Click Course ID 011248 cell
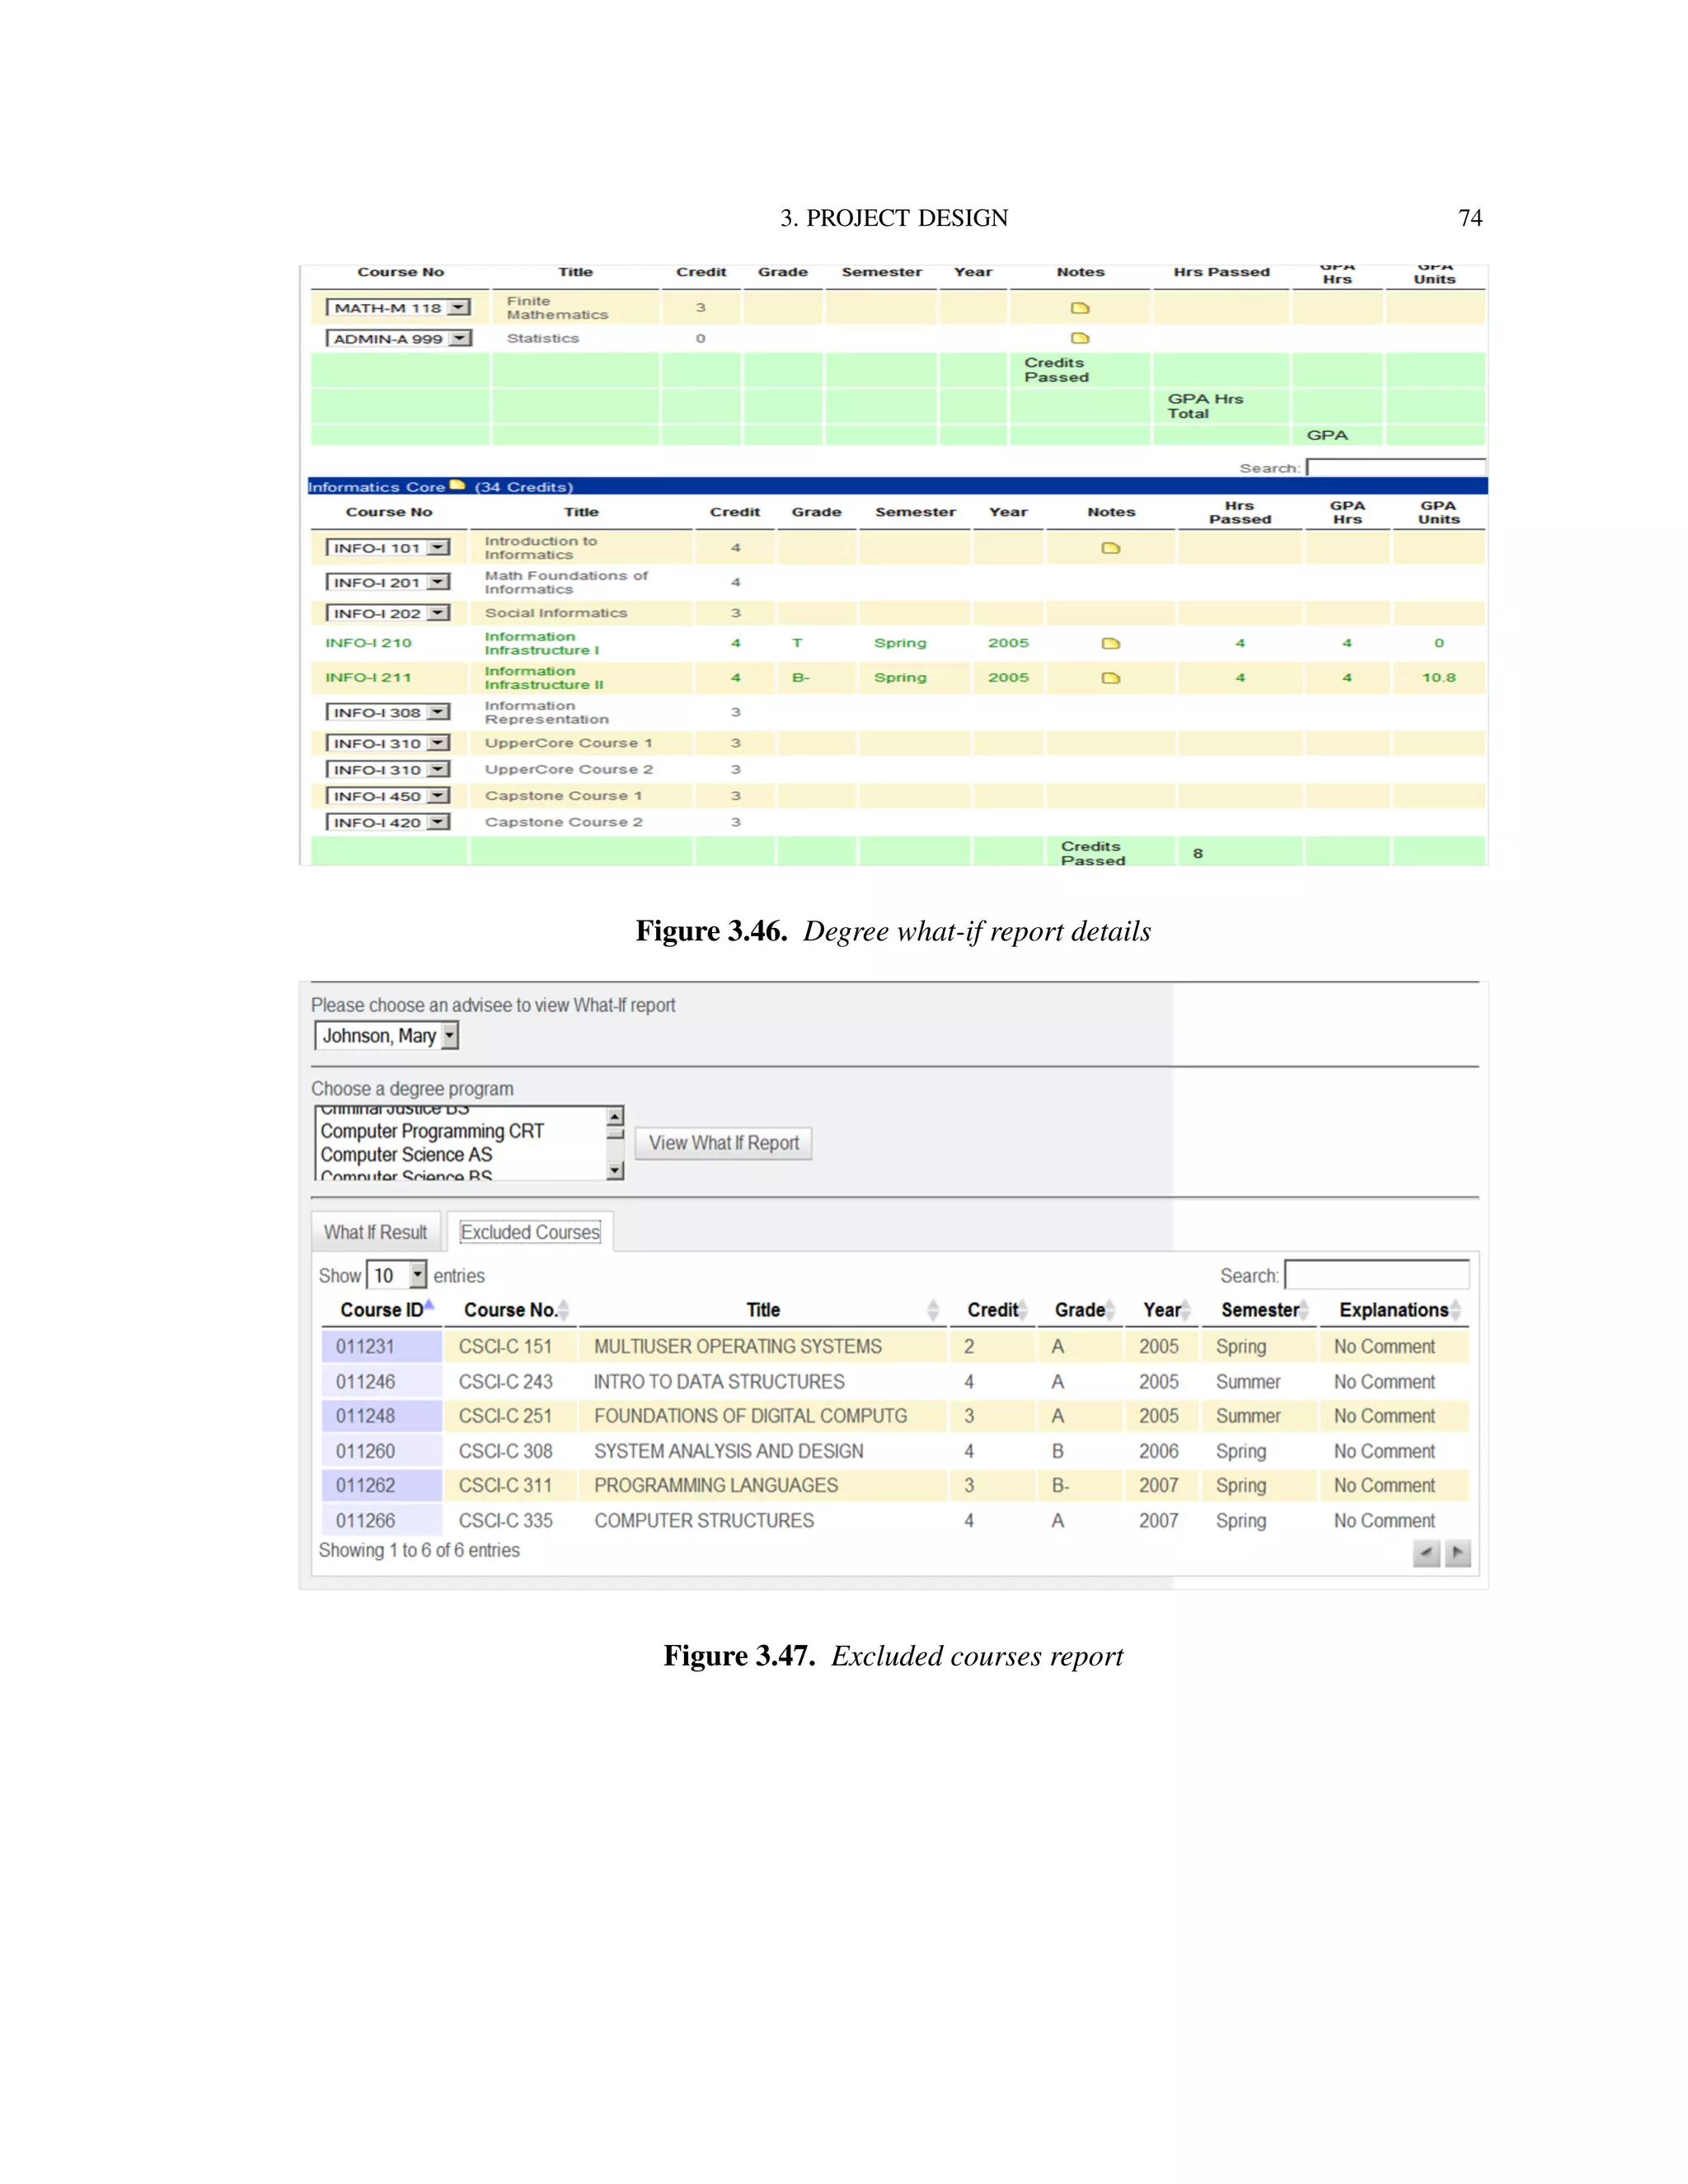The image size is (1688, 2184). (381, 1416)
